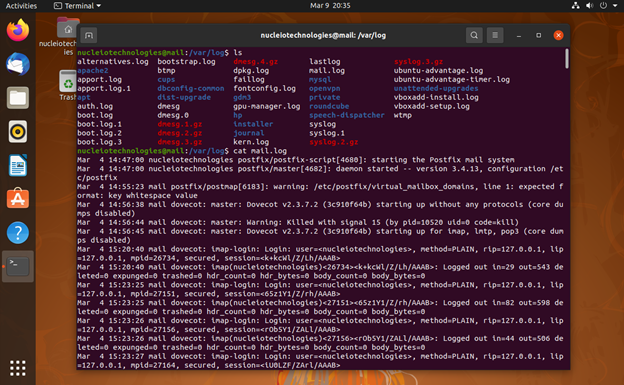Viewport: 624px width, 385px height.
Task: Click 'boot.log.3' in the listing
Action: 99,142
